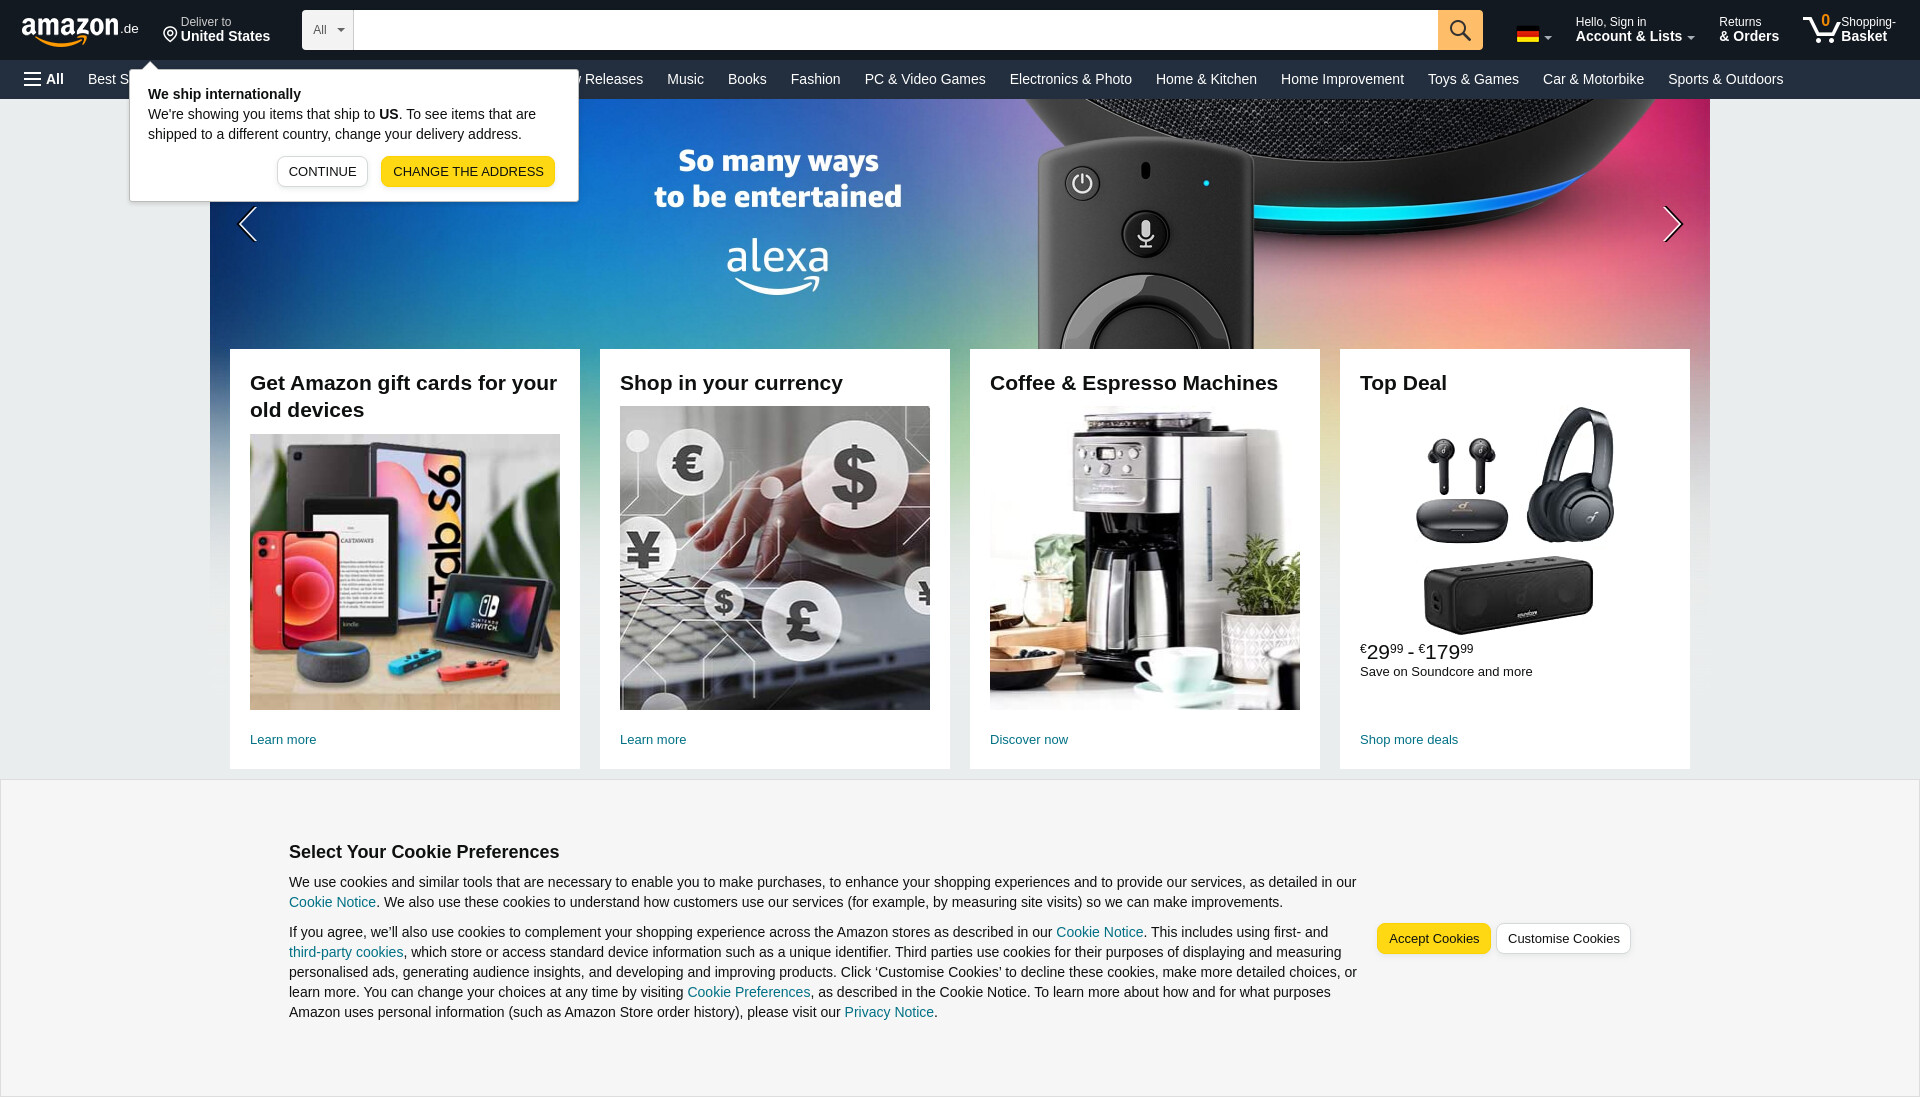Click CHANGE THE ADDRESS button

(x=468, y=171)
